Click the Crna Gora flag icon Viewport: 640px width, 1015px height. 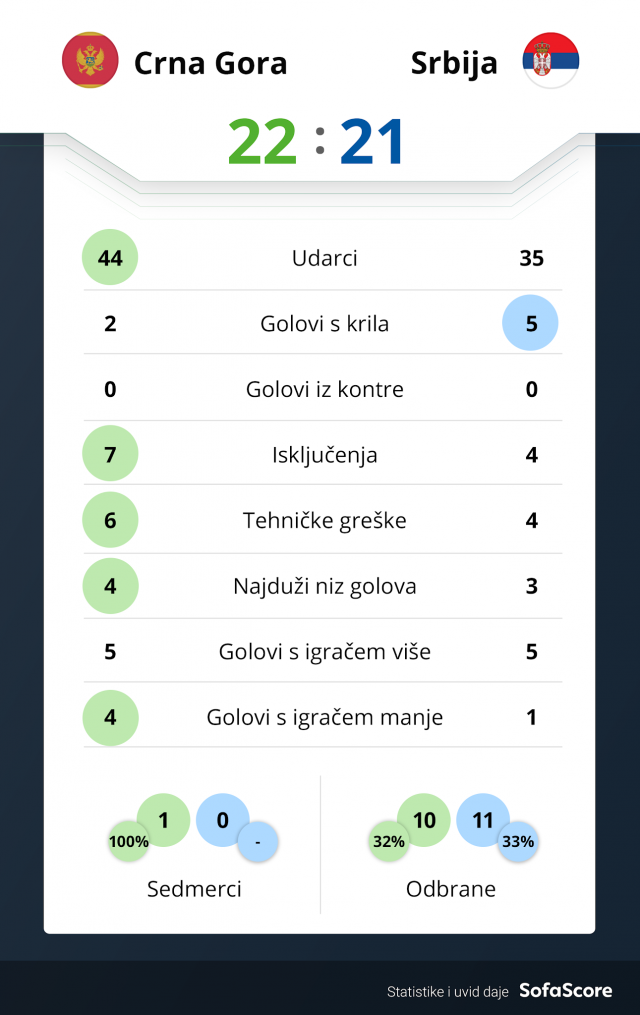90,60
